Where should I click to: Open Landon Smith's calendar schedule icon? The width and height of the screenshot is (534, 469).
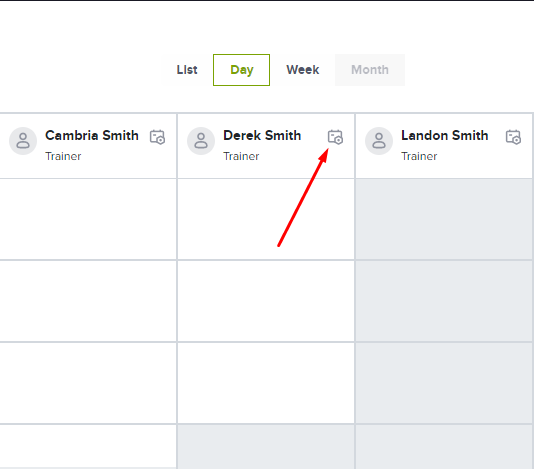pyautogui.click(x=513, y=137)
